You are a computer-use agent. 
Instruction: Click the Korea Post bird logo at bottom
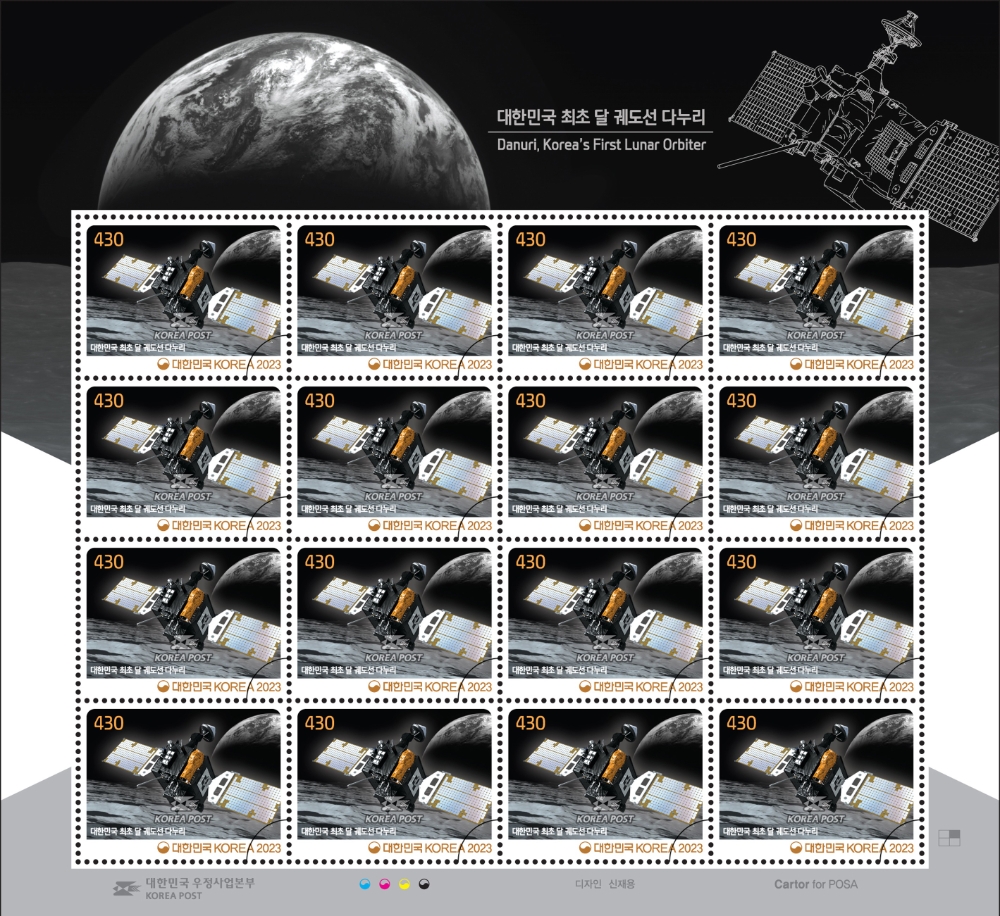point(126,889)
